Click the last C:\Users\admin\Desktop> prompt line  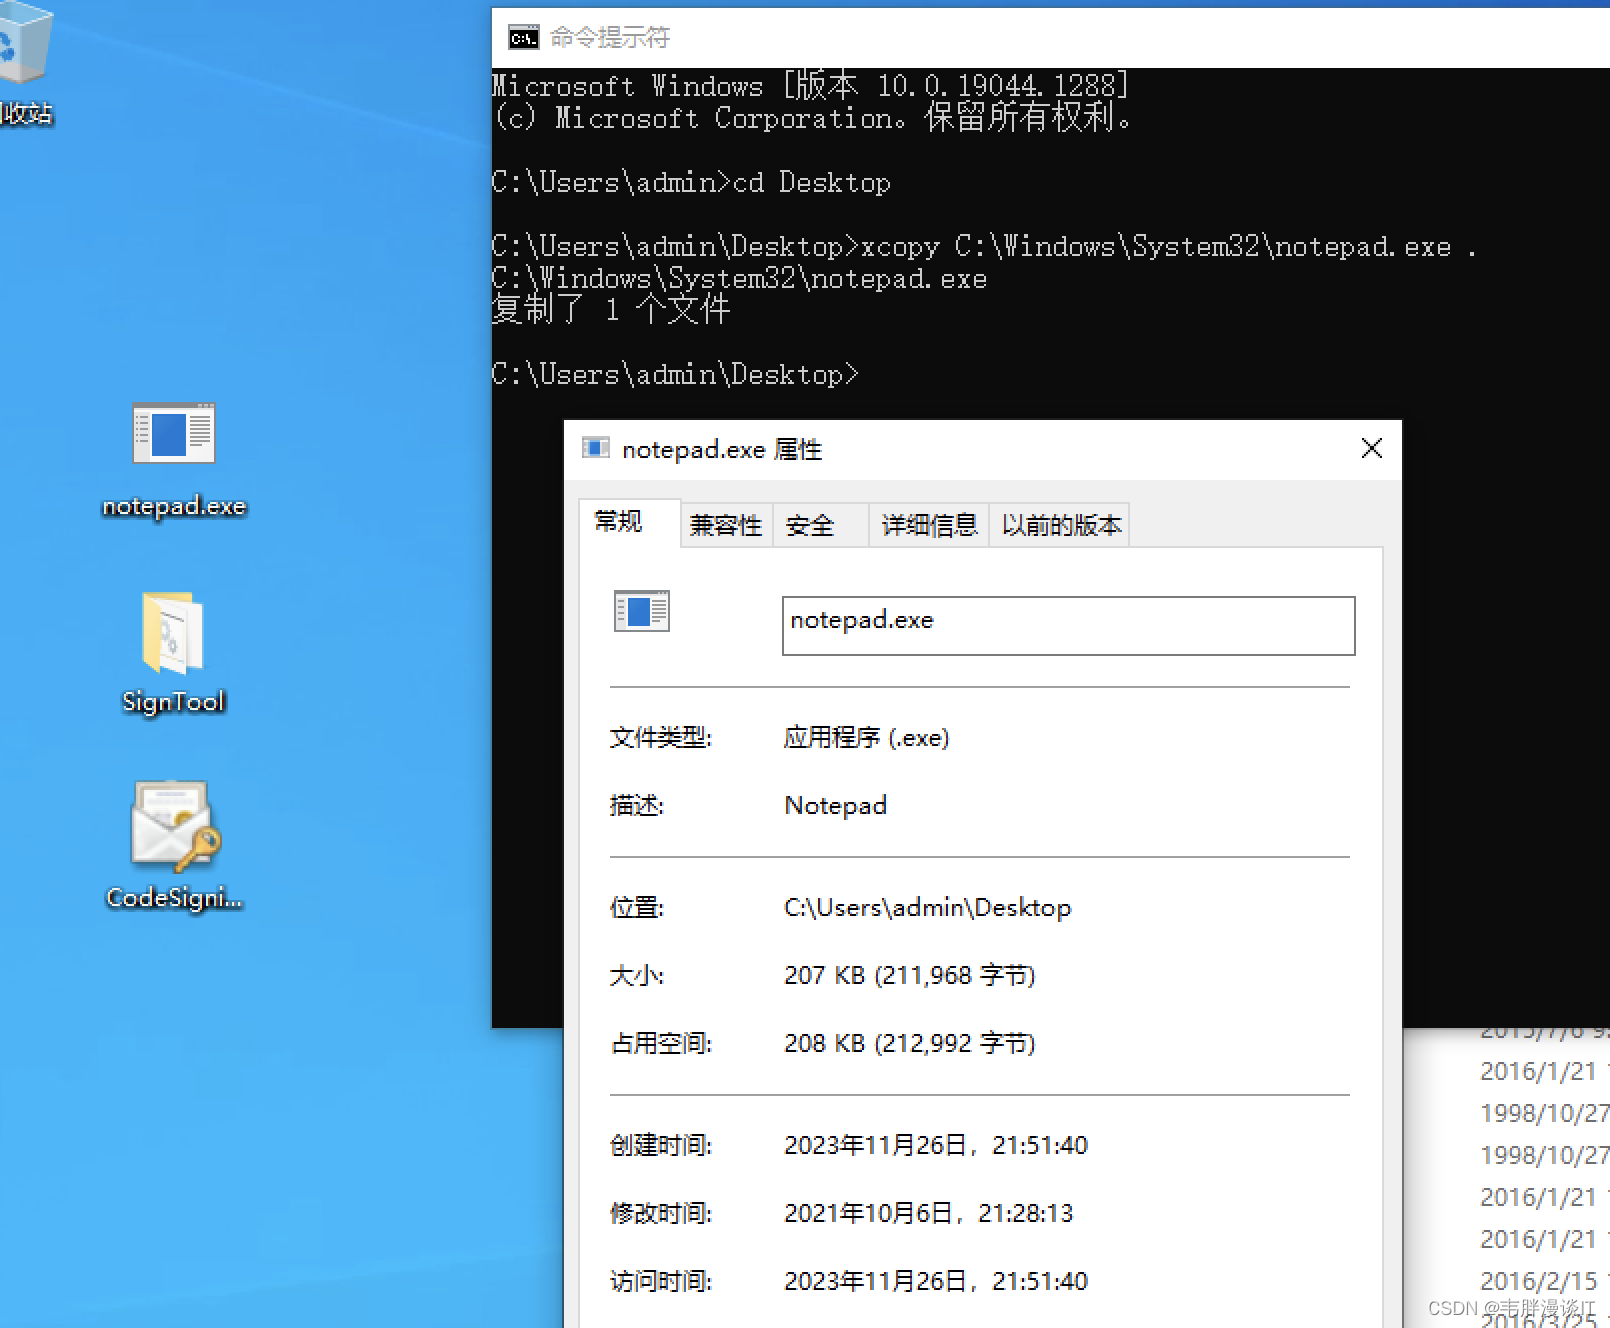pyautogui.click(x=675, y=375)
